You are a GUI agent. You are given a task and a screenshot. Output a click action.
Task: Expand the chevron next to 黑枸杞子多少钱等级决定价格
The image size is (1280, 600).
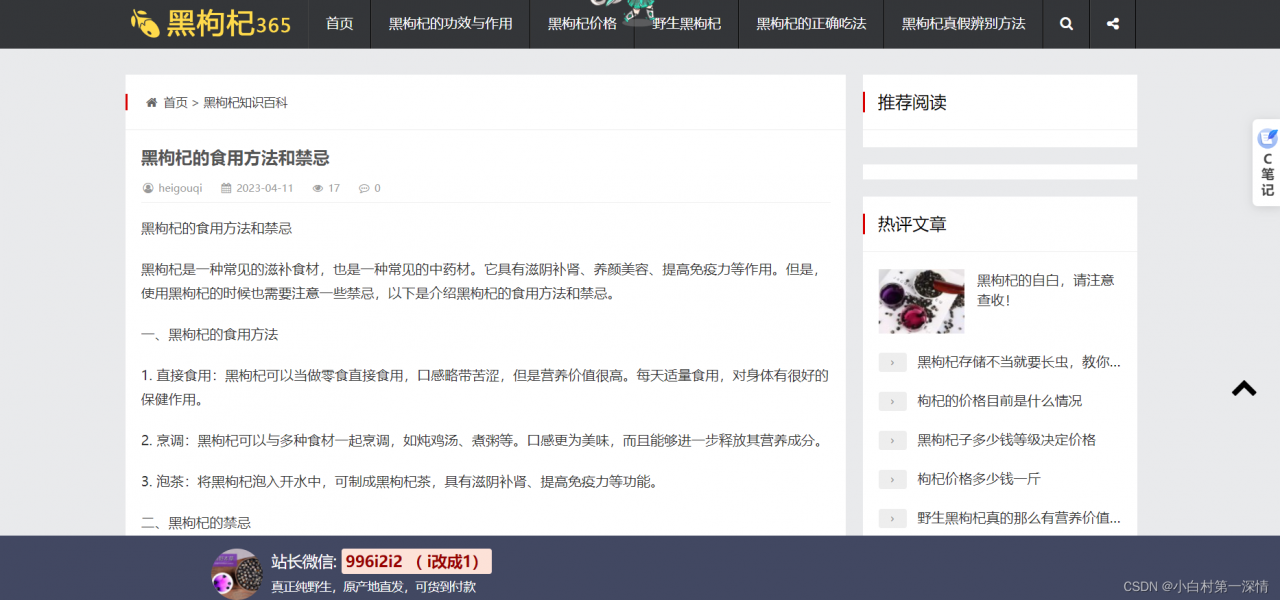[x=892, y=440]
